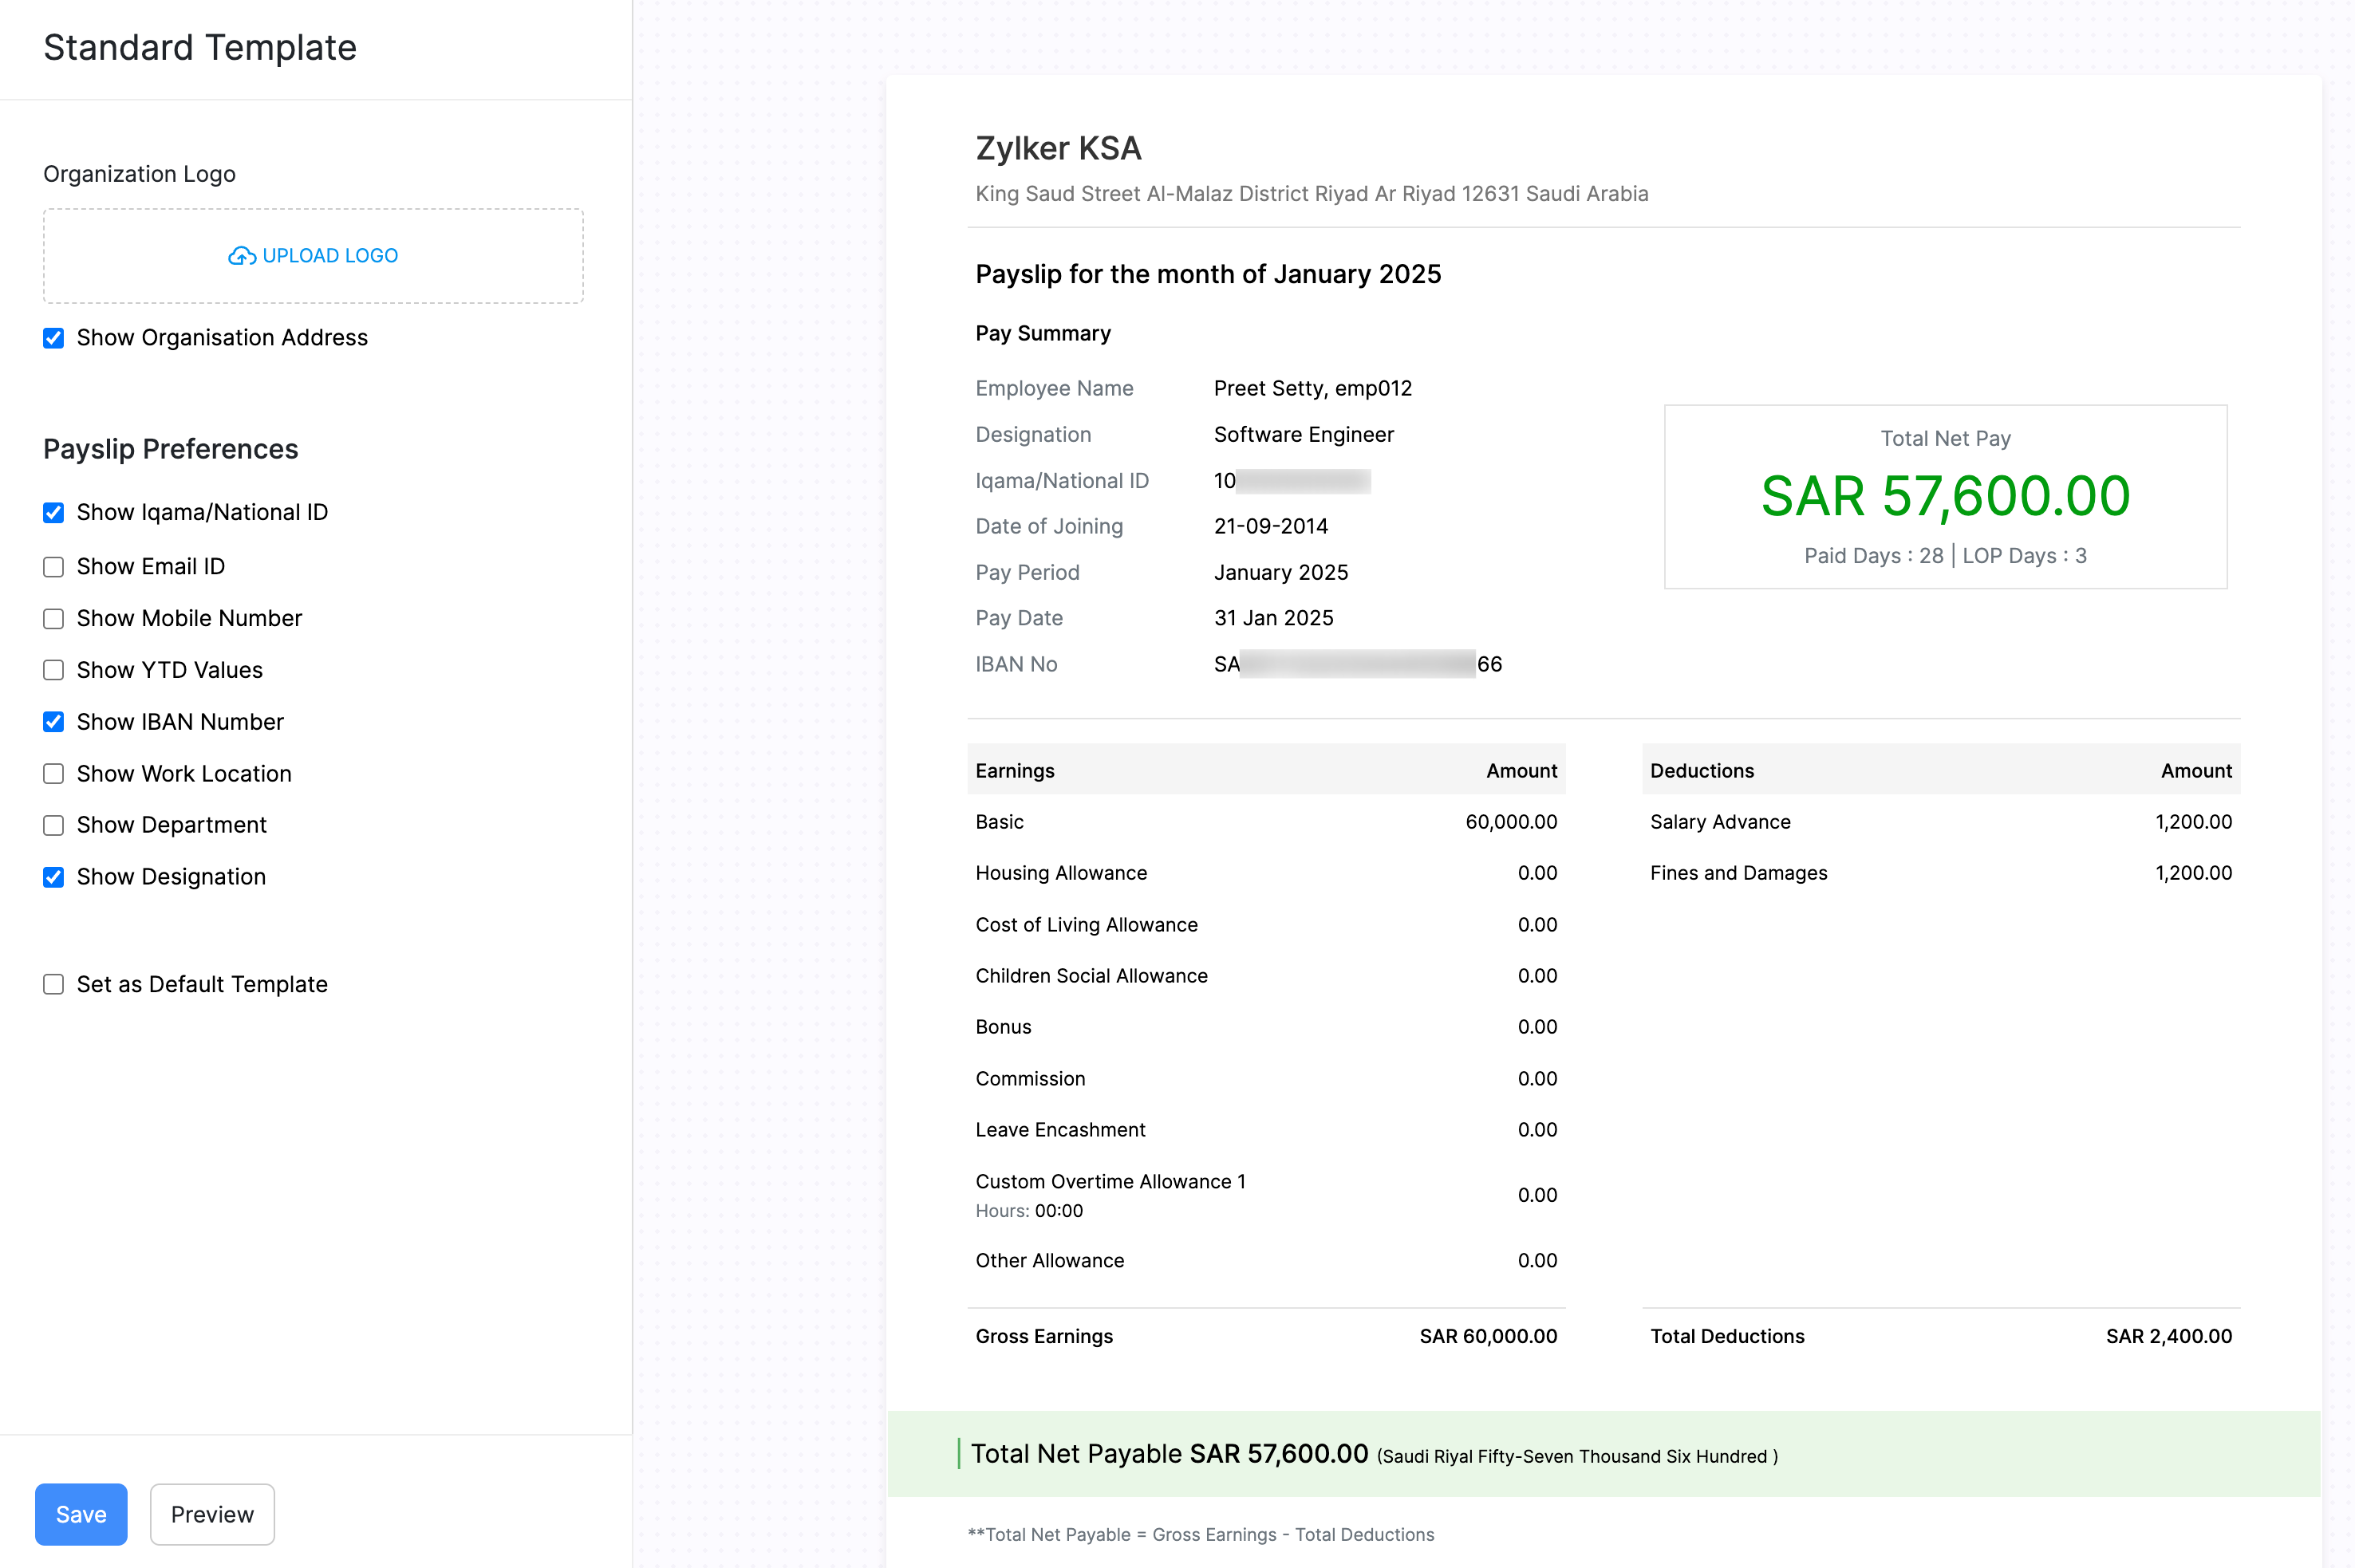Viewport: 2355px width, 1568px height.
Task: Disable Show Iqama/National ID
Action: [x=54, y=513]
